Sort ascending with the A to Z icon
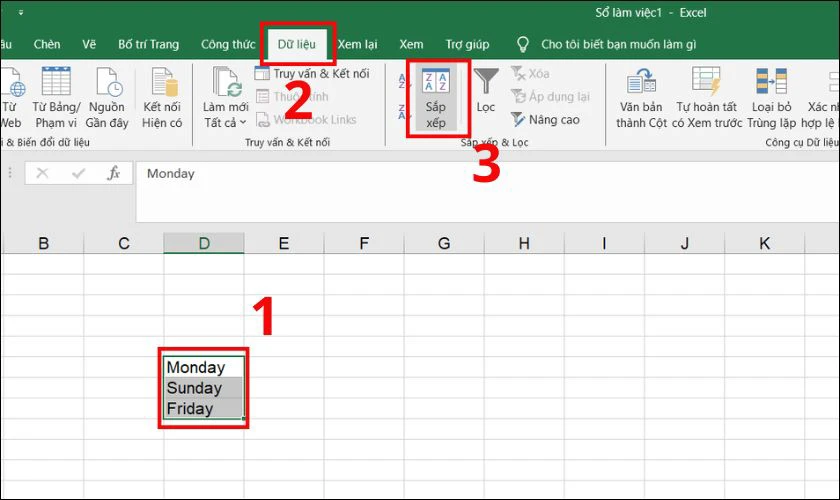The image size is (840, 500). coord(404,81)
